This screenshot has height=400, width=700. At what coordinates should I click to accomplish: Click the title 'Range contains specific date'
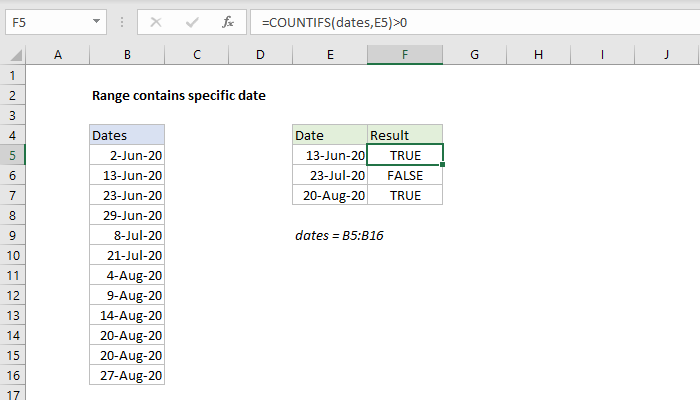[x=178, y=96]
